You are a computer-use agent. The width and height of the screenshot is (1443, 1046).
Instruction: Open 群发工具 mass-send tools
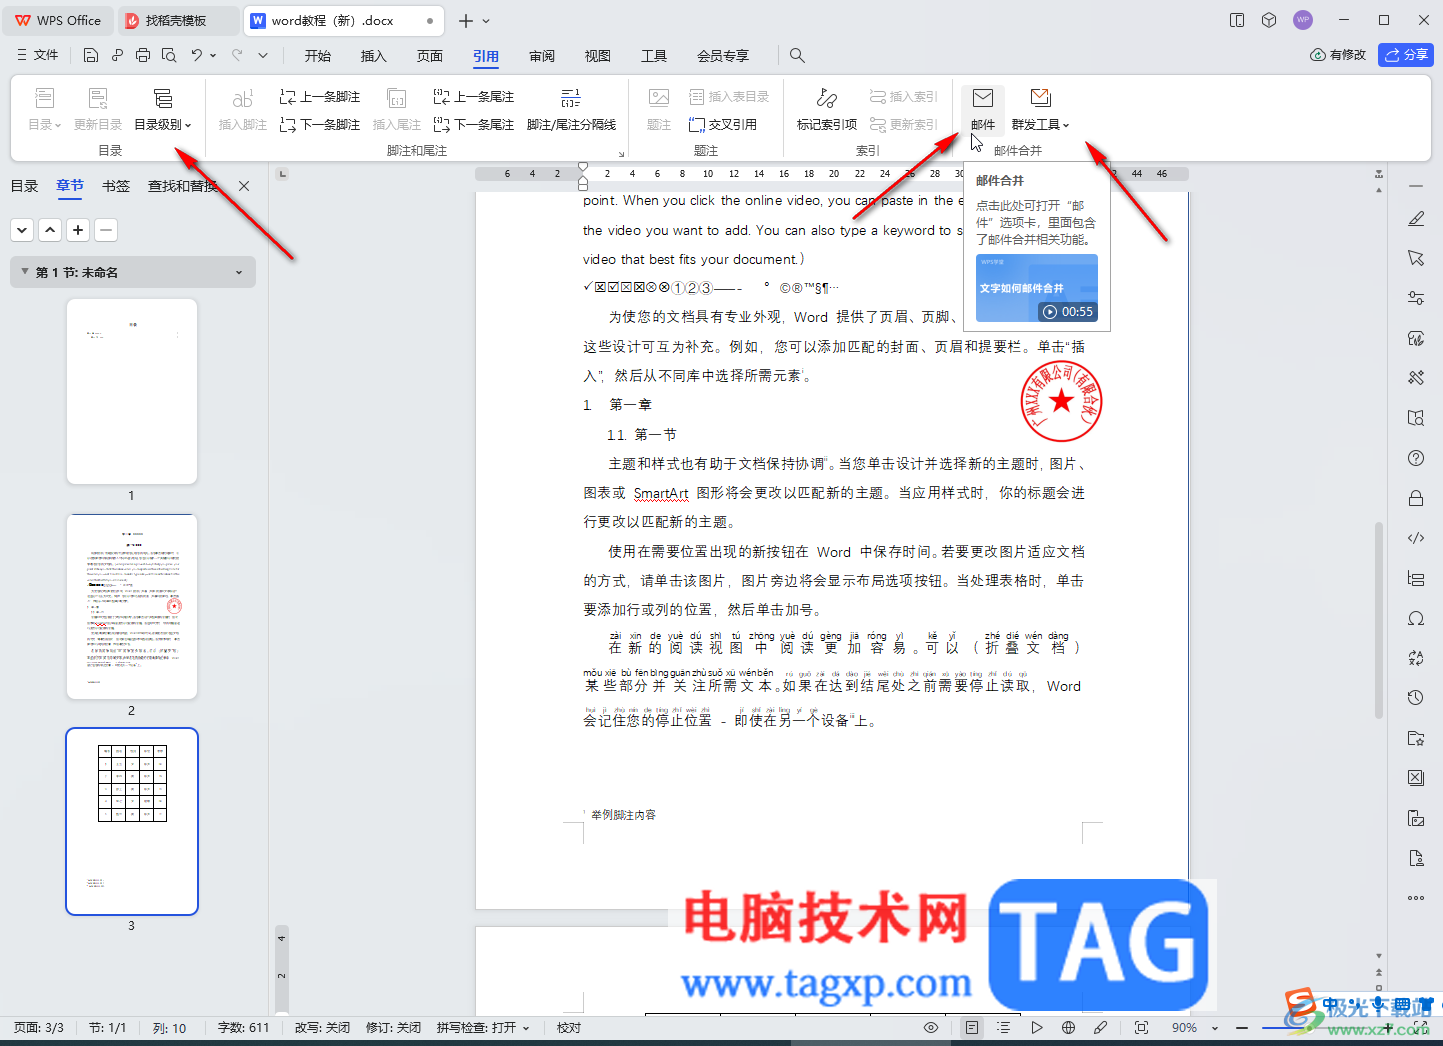[x=1040, y=109]
